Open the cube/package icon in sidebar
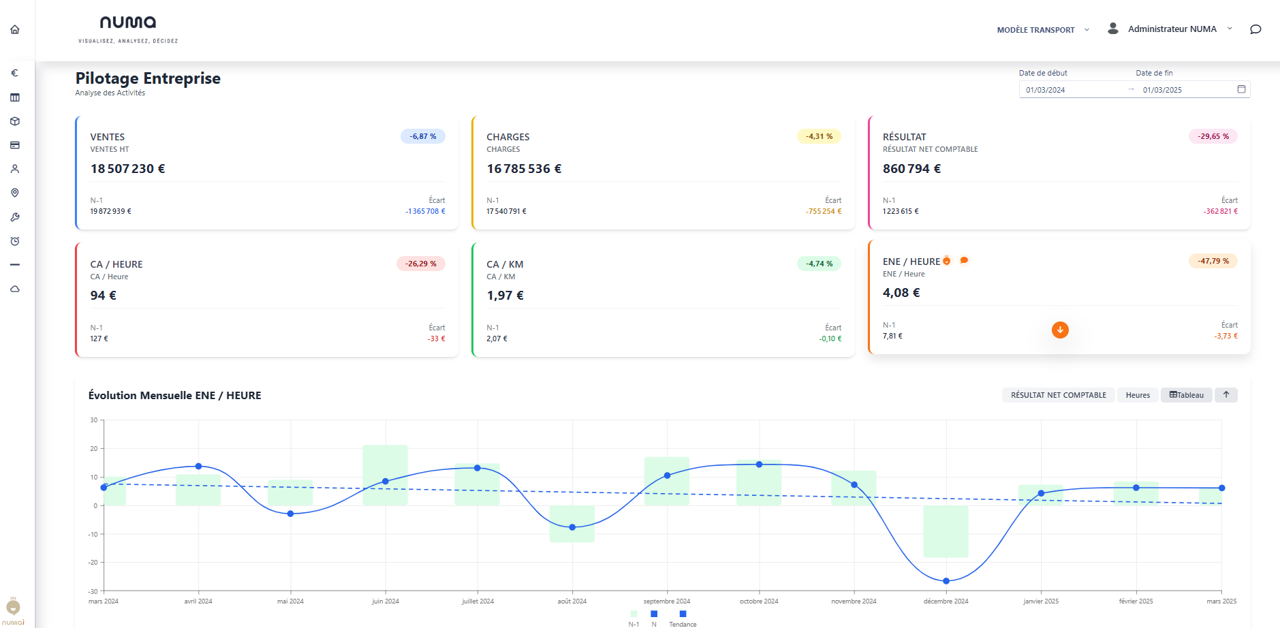Image resolution: width=1280 pixels, height=628 pixels. pos(15,121)
